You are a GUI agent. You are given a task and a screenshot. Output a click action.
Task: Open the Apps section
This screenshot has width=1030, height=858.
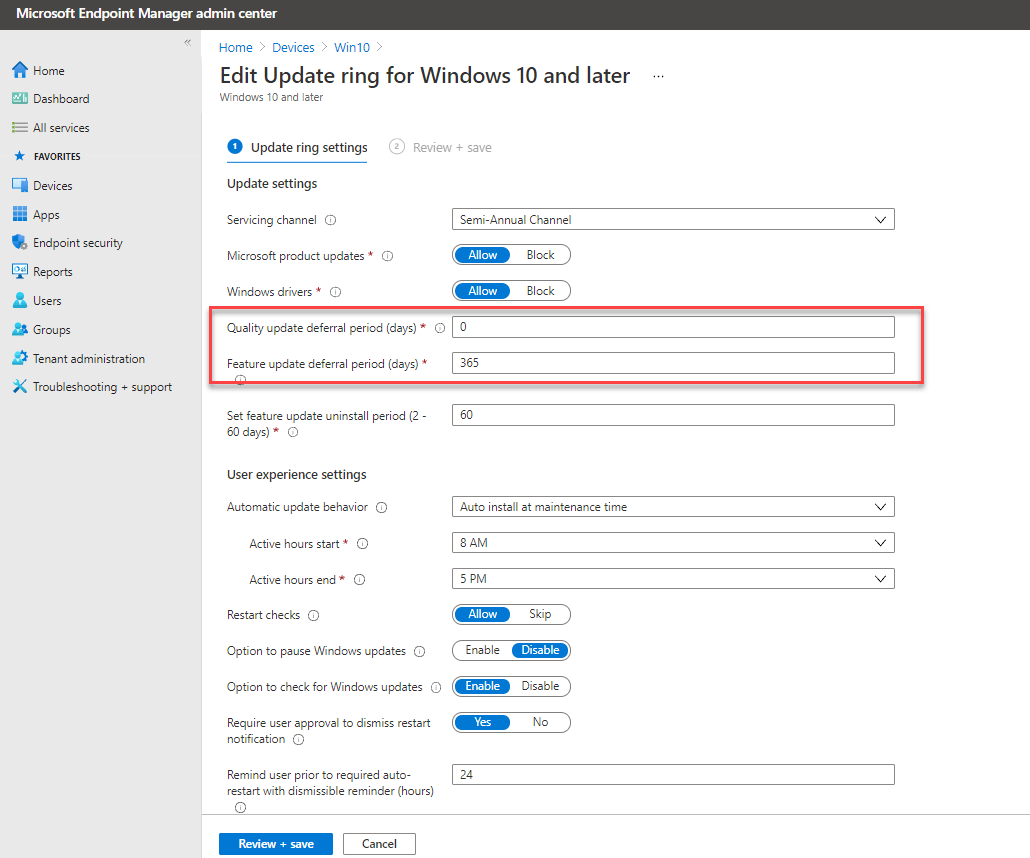point(44,214)
